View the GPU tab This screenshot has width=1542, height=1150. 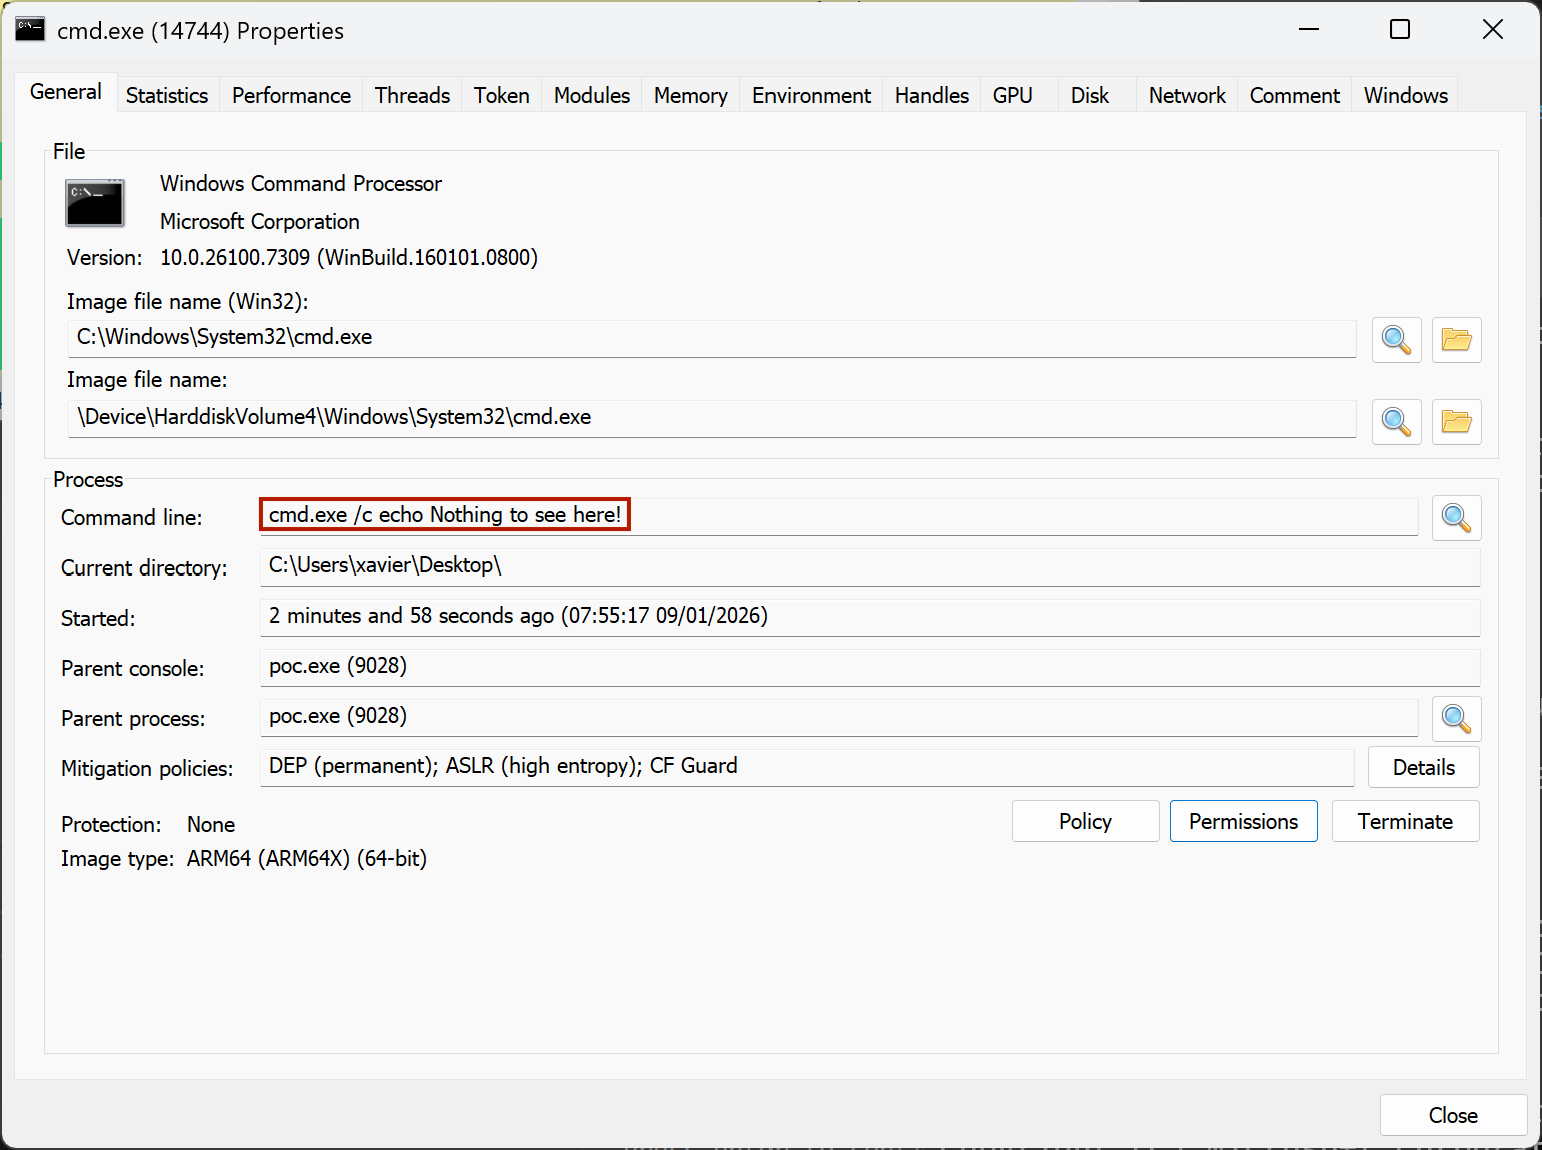click(x=1013, y=95)
